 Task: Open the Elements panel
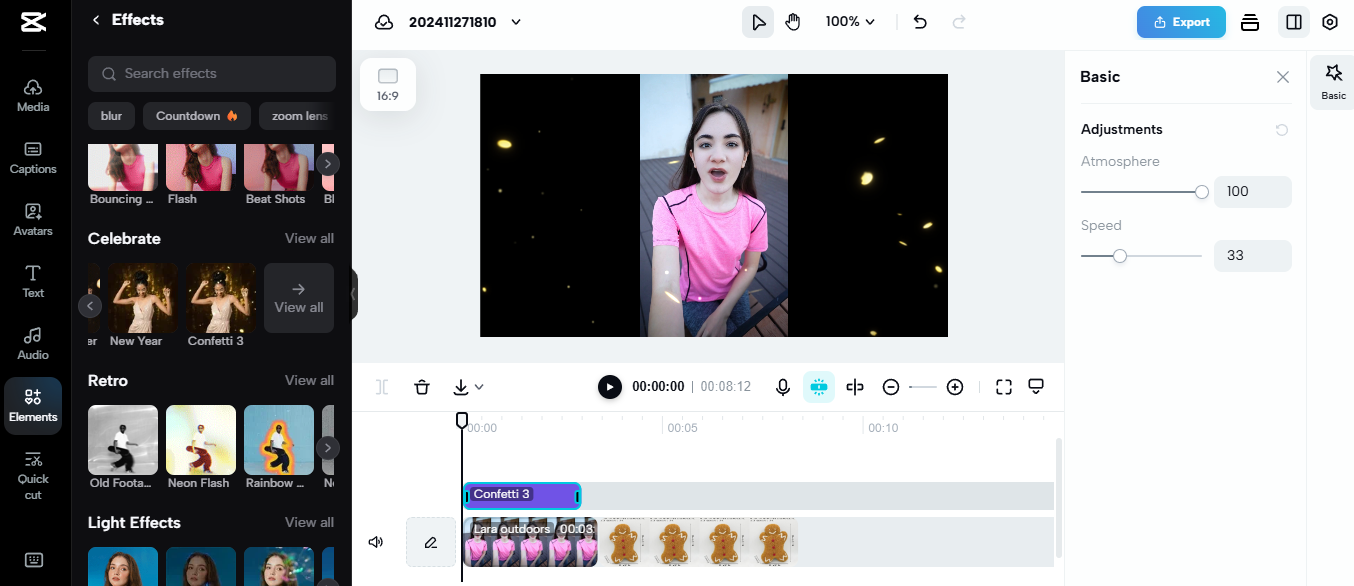tap(33, 406)
